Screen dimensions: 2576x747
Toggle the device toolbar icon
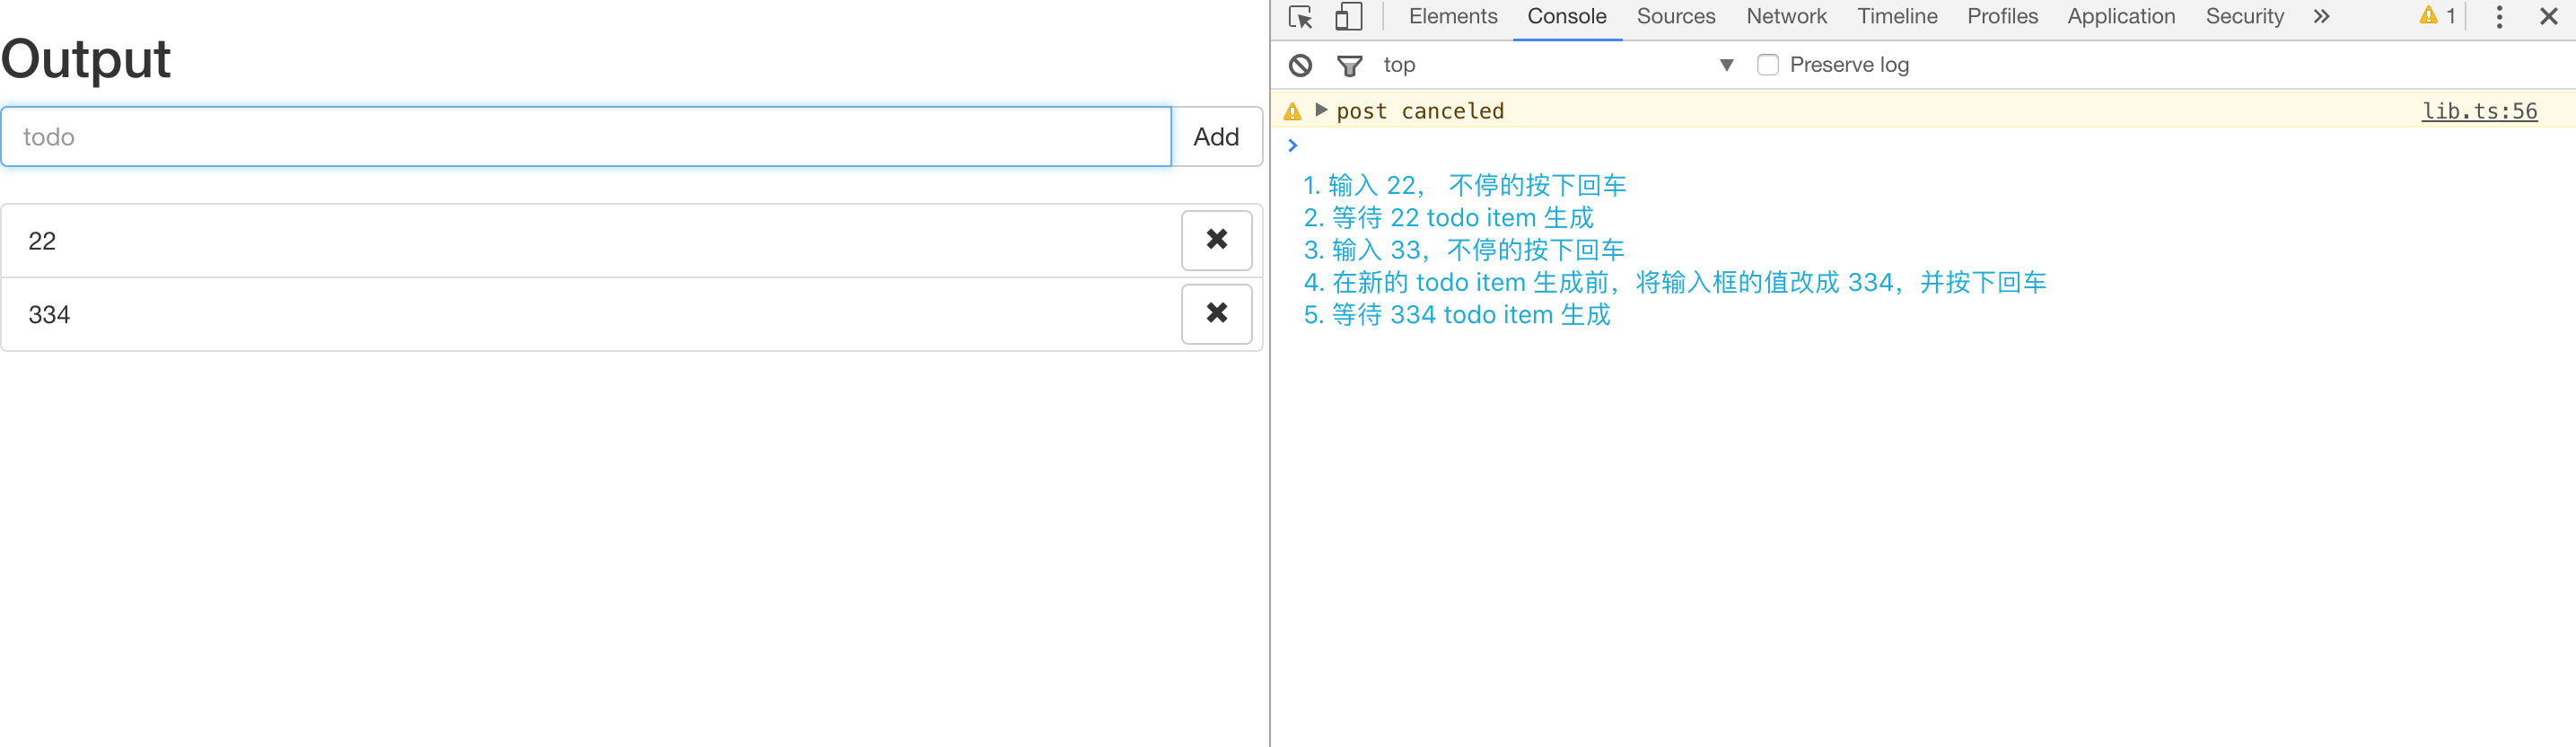[1349, 17]
